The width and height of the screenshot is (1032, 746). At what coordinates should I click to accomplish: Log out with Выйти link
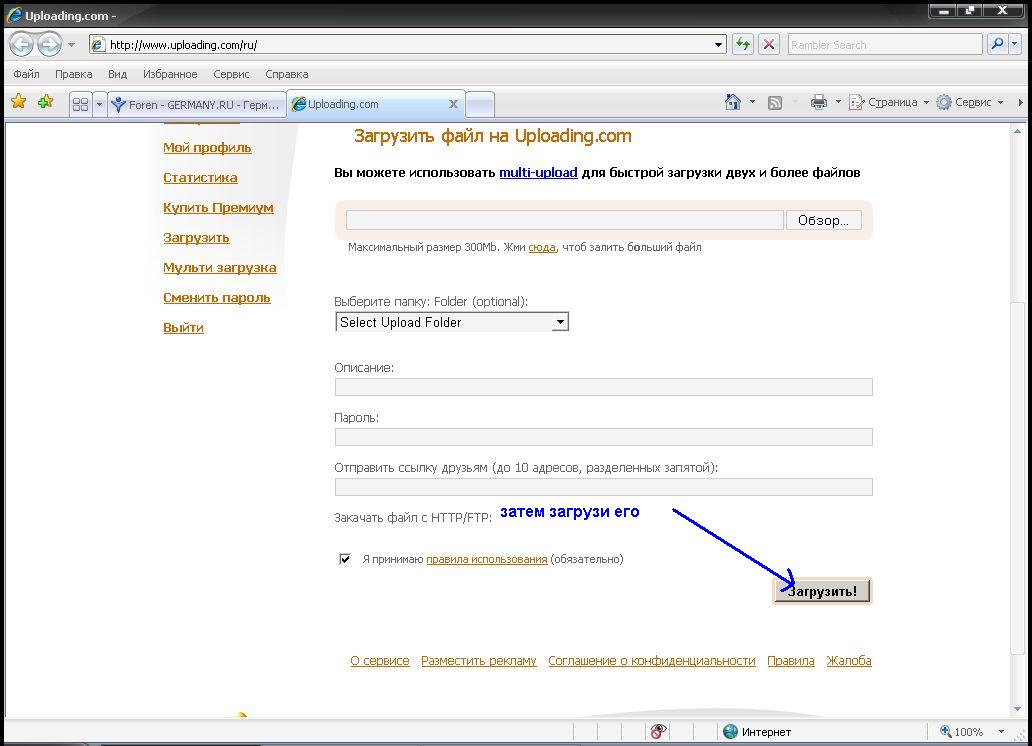(183, 327)
